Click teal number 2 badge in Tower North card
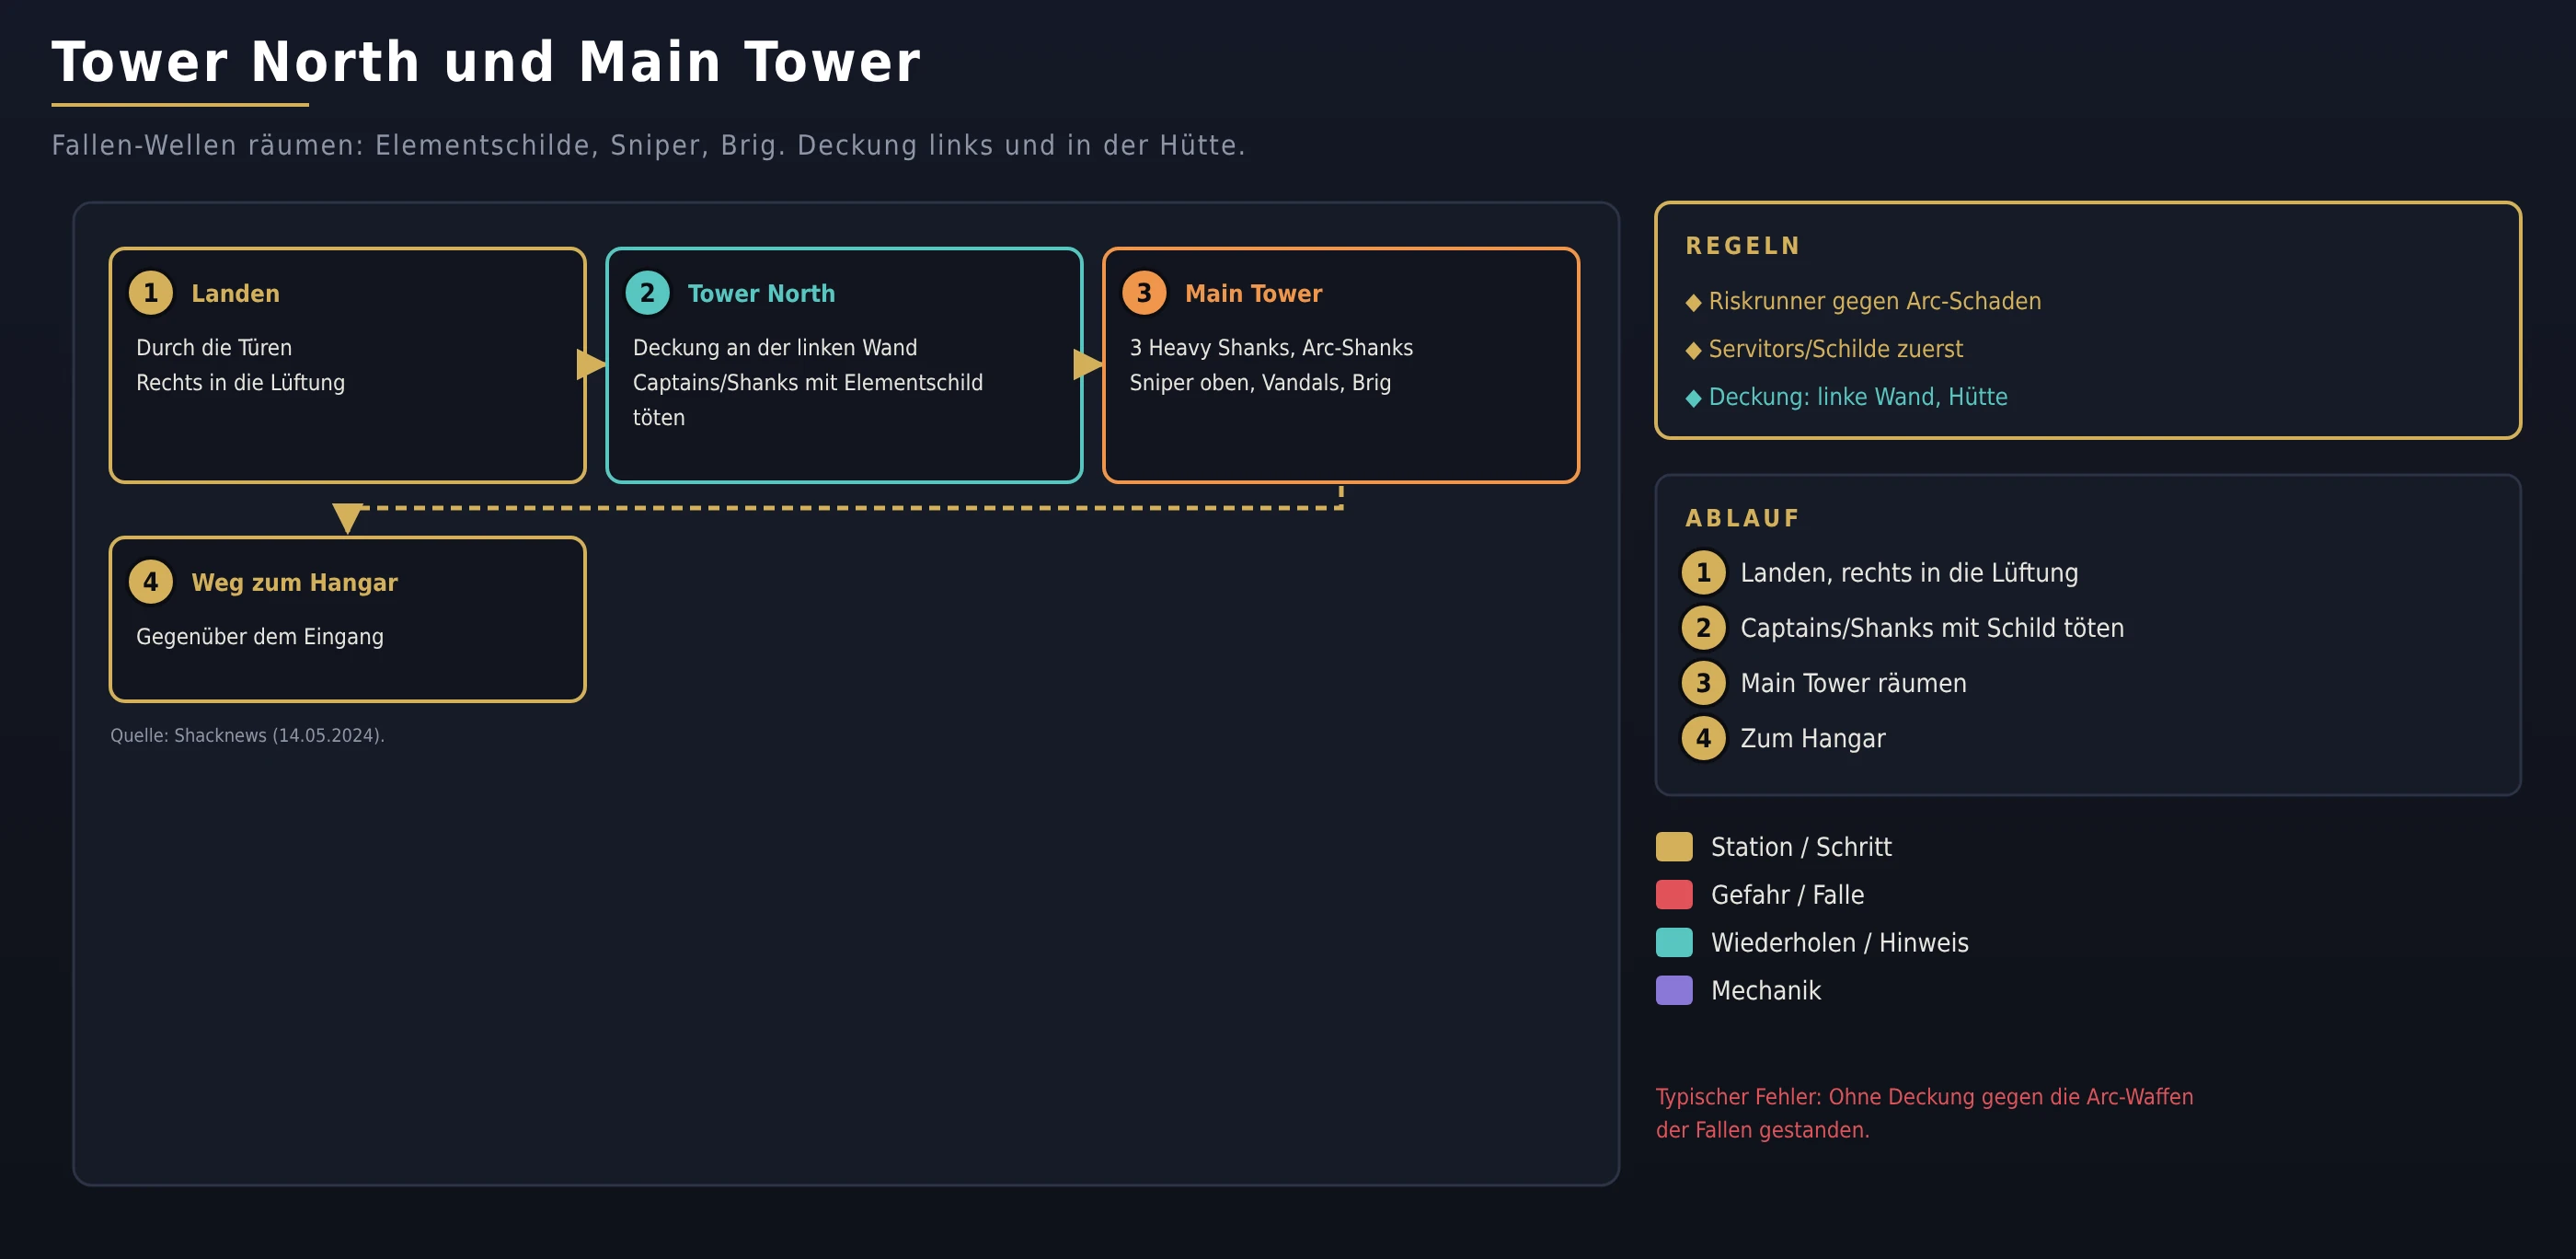 (x=647, y=293)
